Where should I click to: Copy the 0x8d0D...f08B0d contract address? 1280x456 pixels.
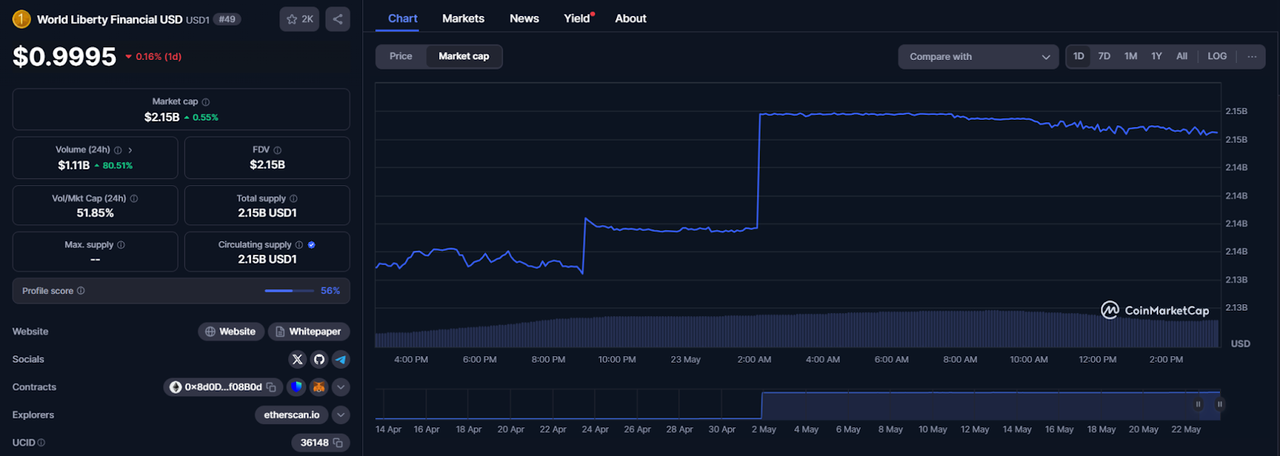click(x=271, y=387)
